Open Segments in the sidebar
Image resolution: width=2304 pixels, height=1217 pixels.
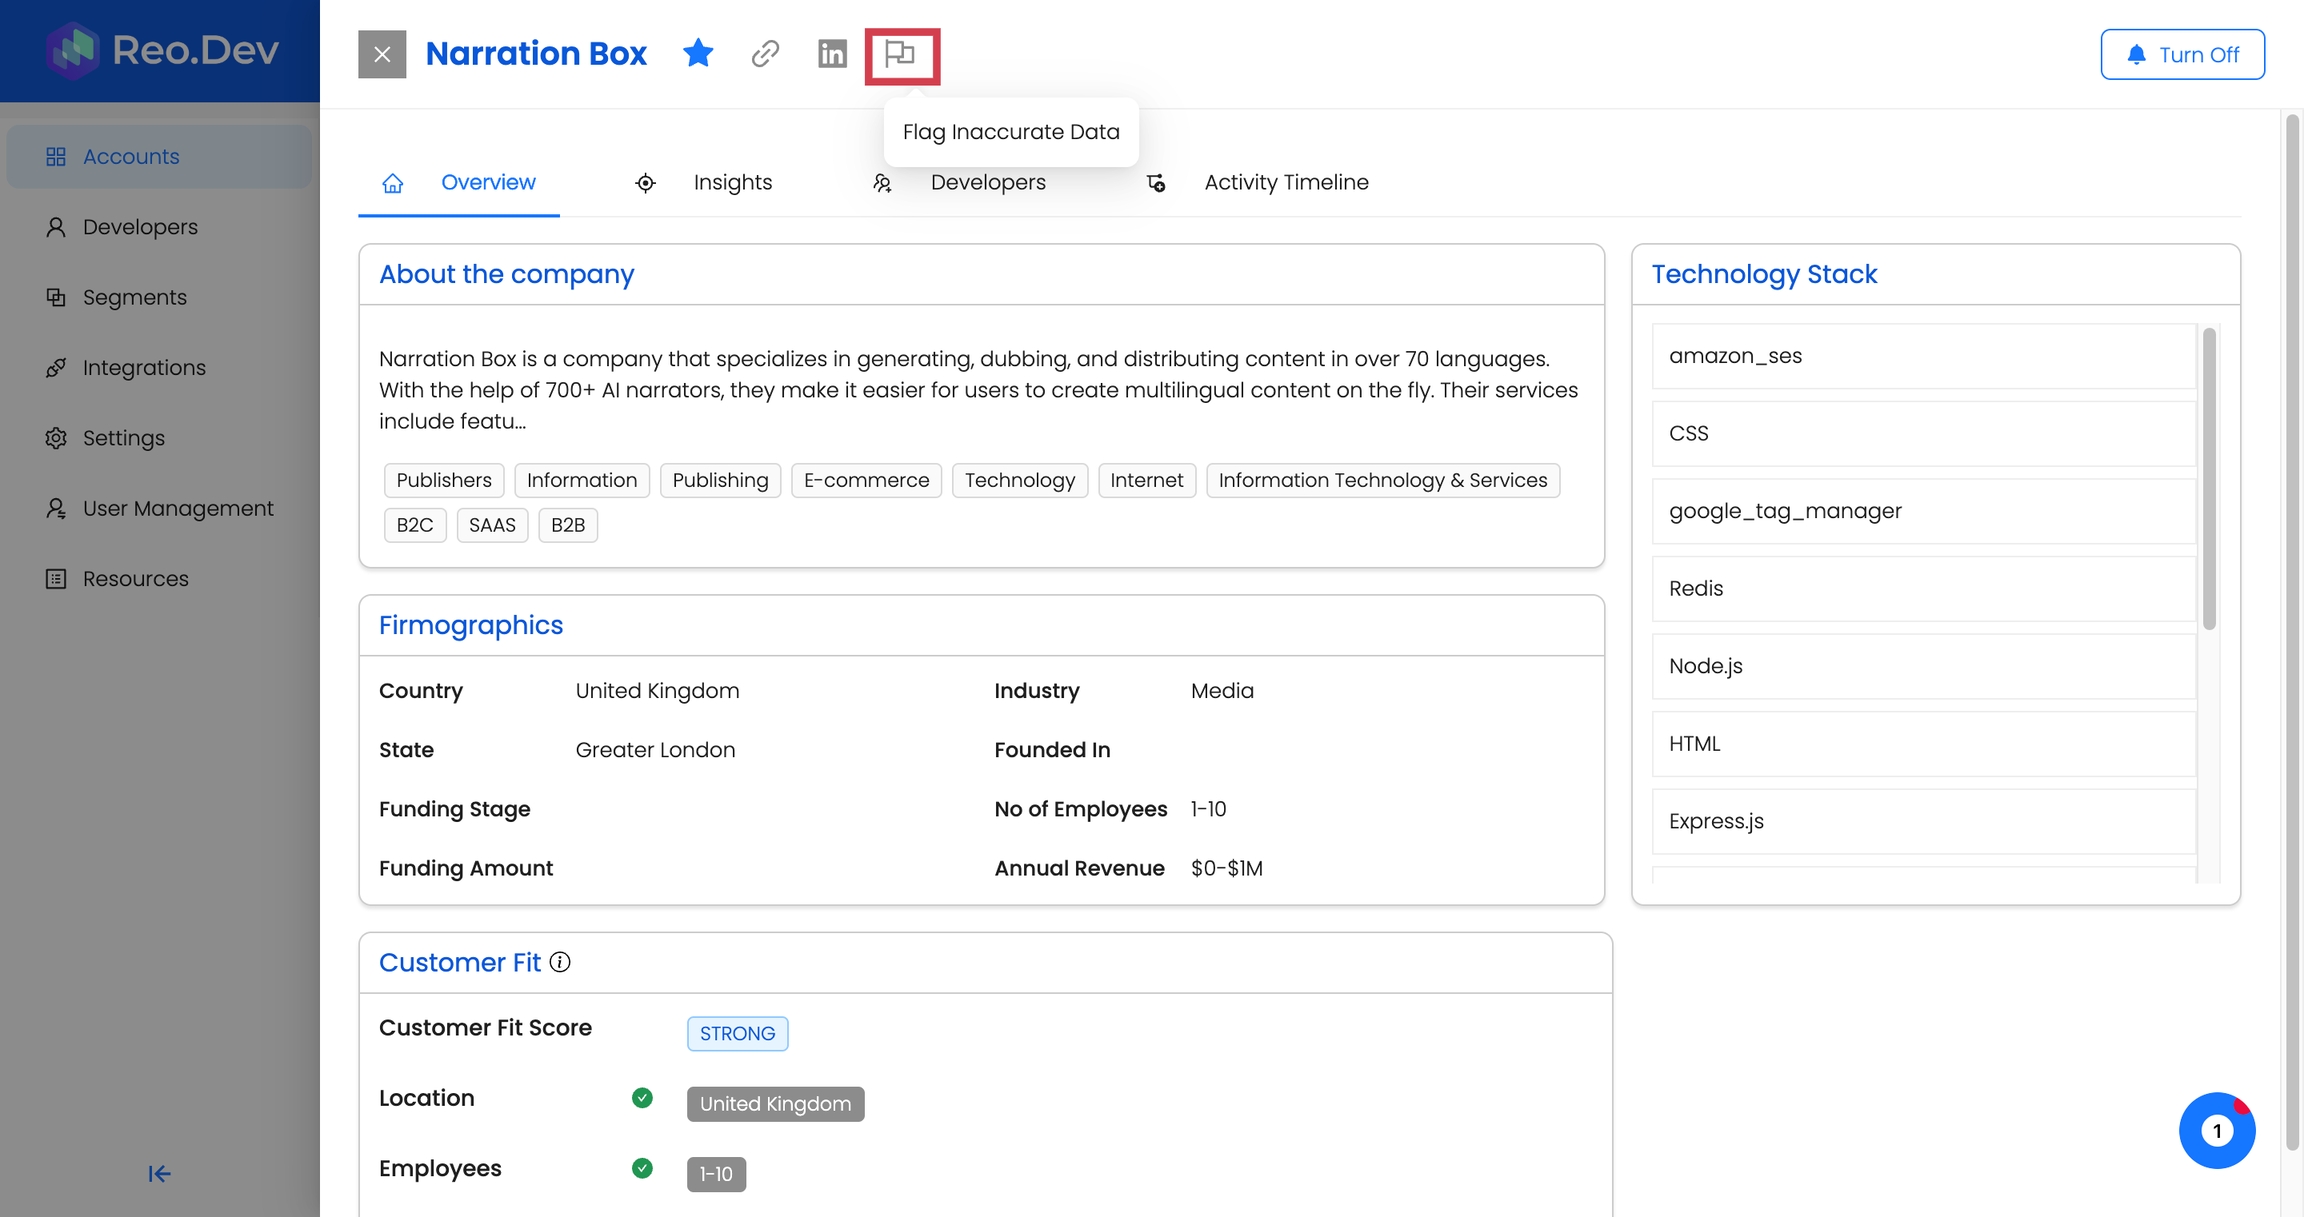[x=134, y=298]
